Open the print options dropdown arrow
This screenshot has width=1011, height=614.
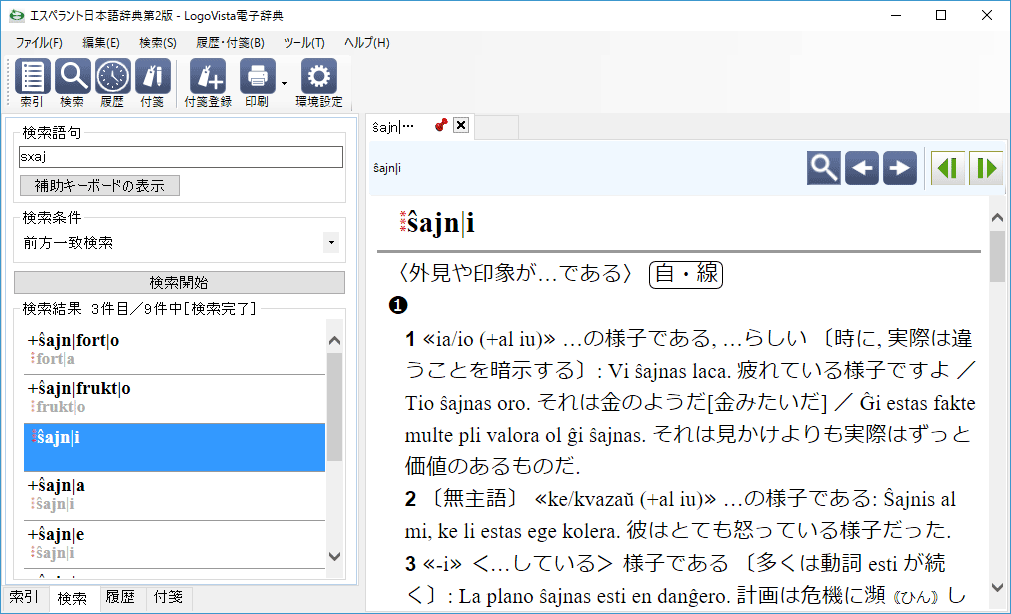[284, 84]
